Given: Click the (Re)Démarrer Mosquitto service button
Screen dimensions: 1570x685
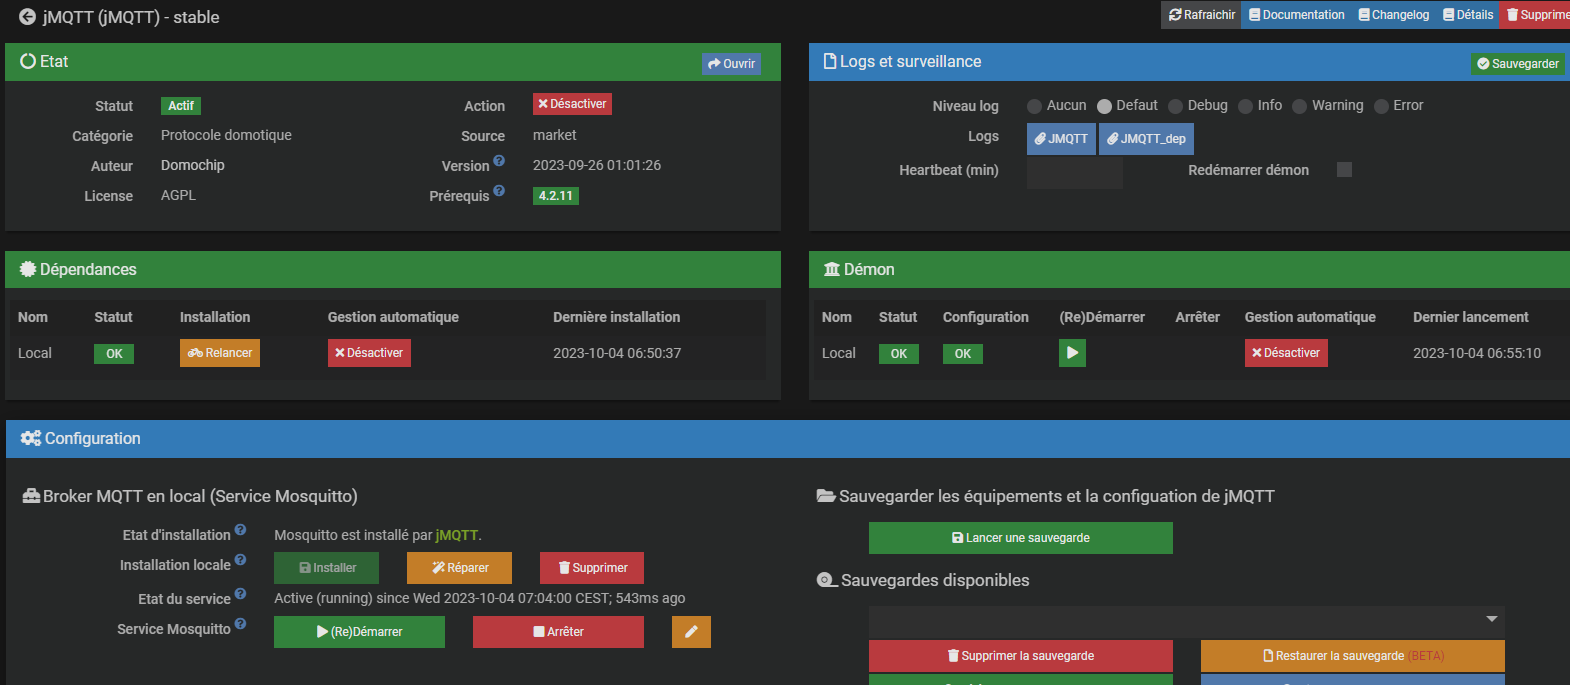Looking at the screenshot, I should pyautogui.click(x=359, y=632).
